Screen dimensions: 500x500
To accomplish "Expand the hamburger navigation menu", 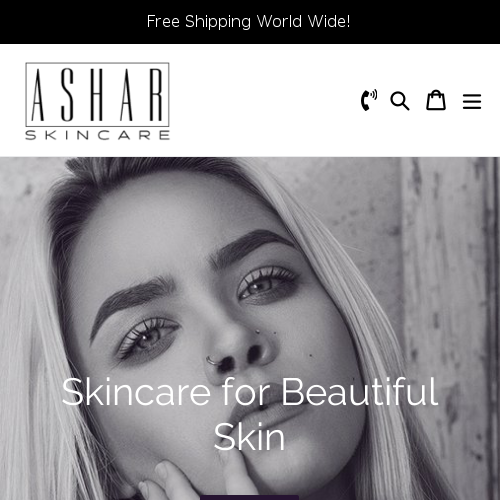I will pyautogui.click(x=472, y=101).
